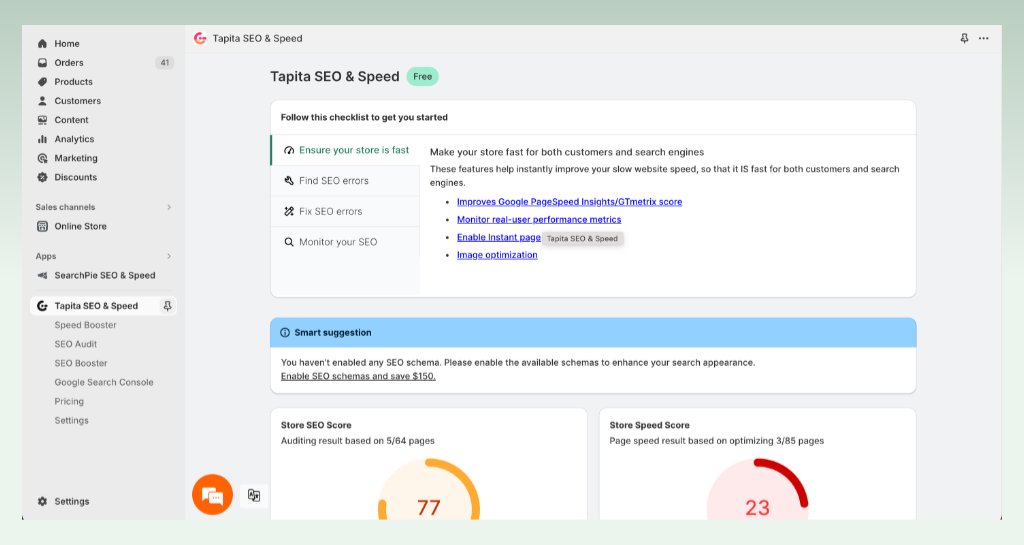
Task: Click the Orders count badge 41
Action: point(165,63)
